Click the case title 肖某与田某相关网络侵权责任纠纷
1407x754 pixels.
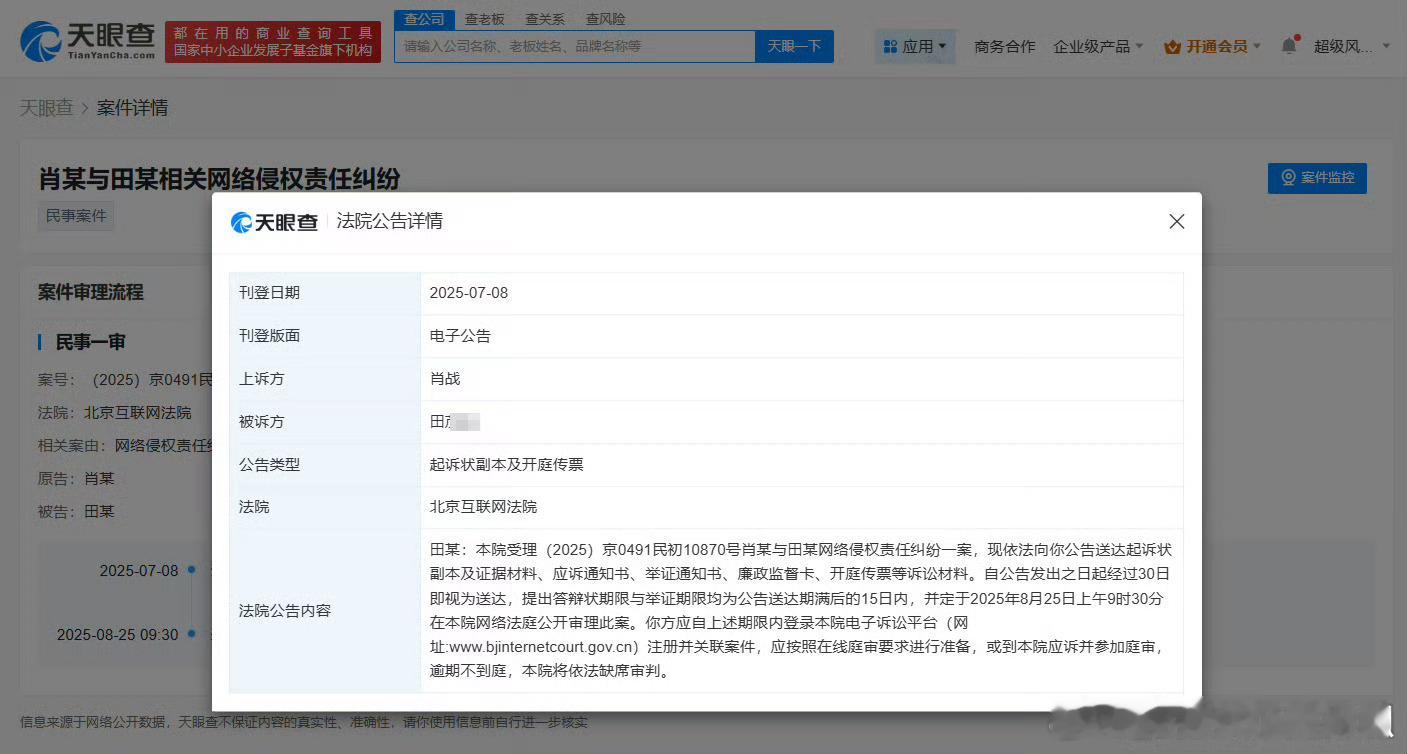pyautogui.click(x=219, y=179)
